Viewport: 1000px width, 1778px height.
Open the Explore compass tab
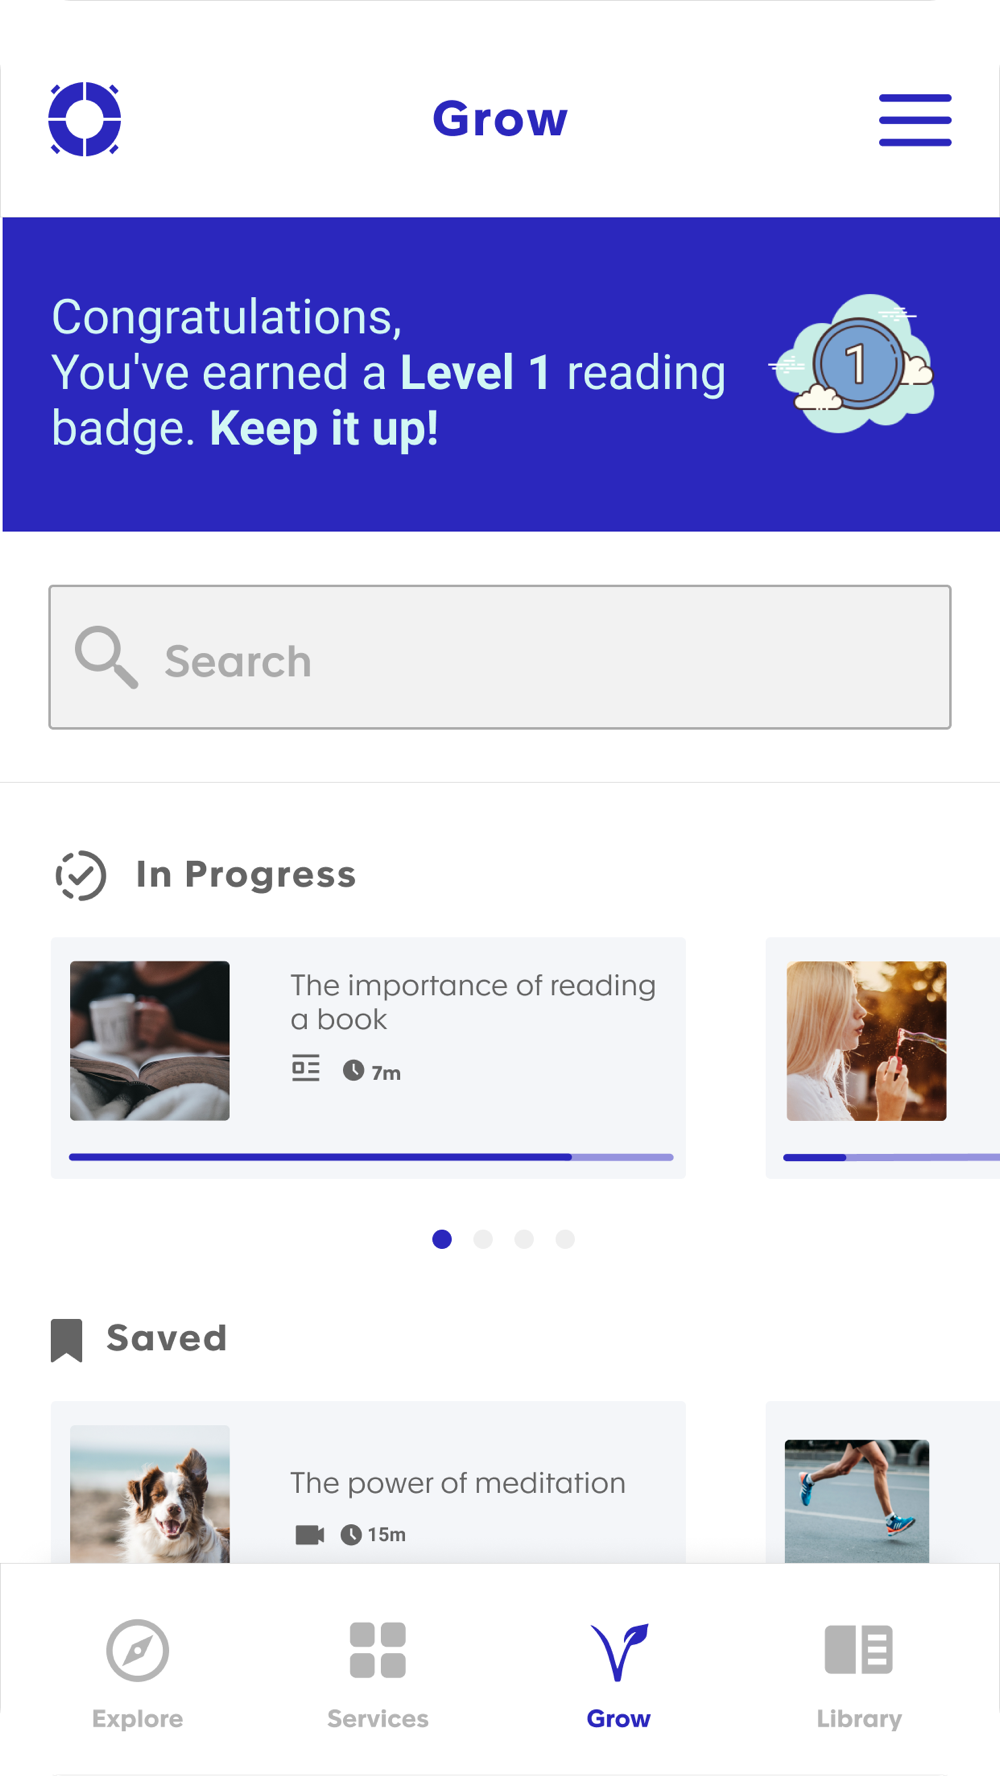138,1668
